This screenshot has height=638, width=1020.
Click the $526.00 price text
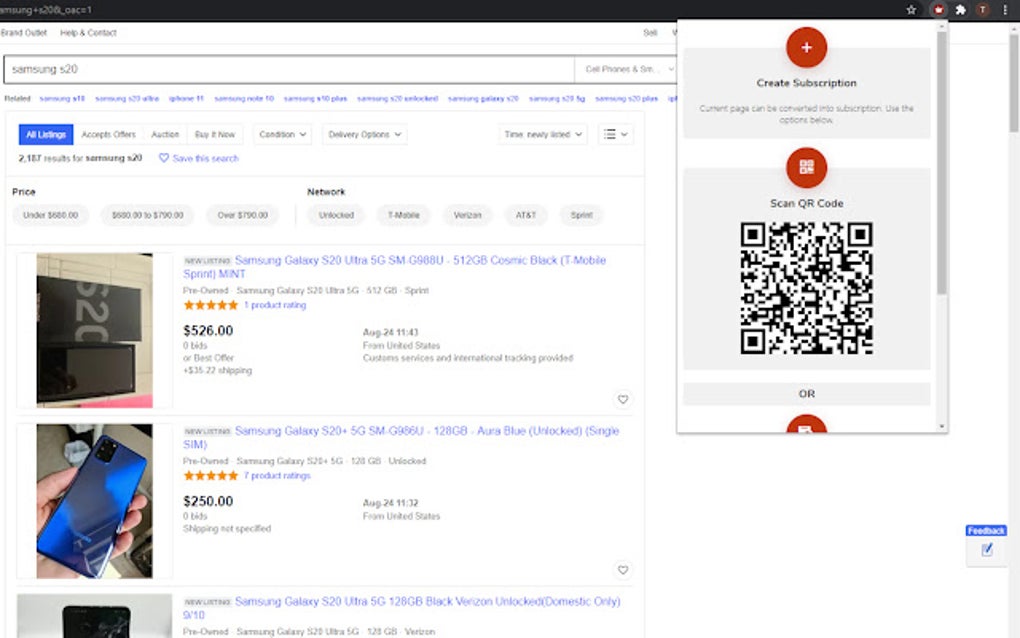click(x=208, y=330)
